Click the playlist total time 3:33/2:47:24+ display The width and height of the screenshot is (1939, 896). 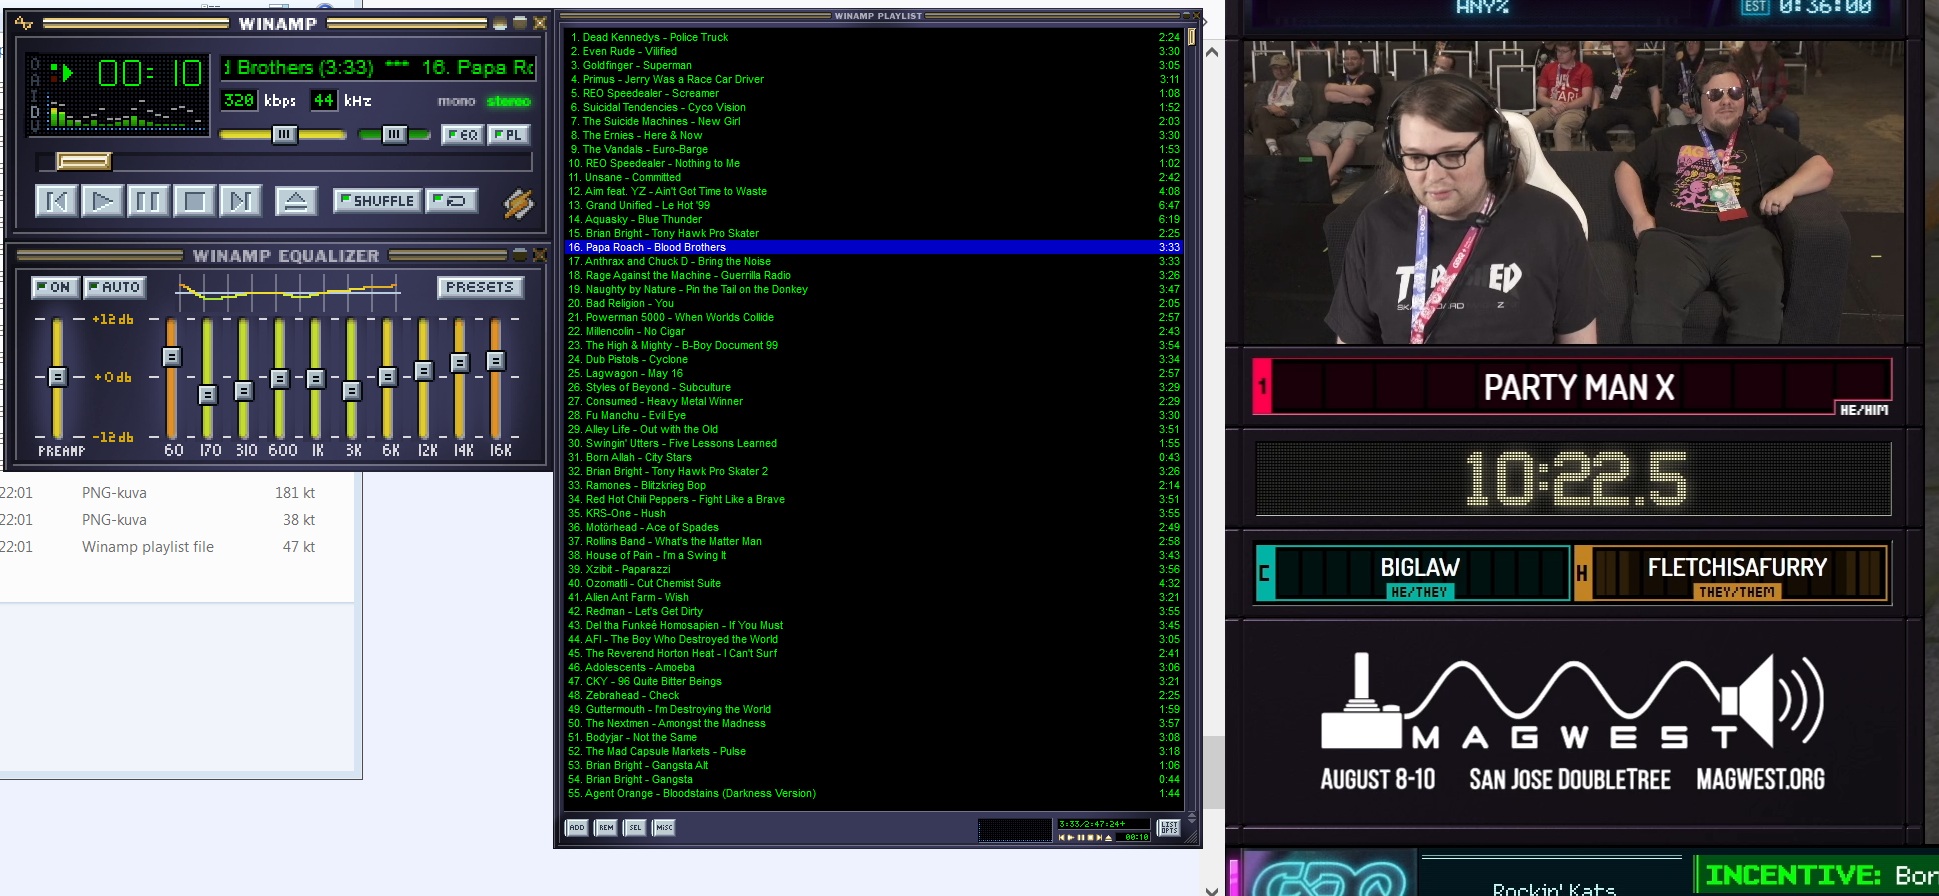click(1103, 824)
